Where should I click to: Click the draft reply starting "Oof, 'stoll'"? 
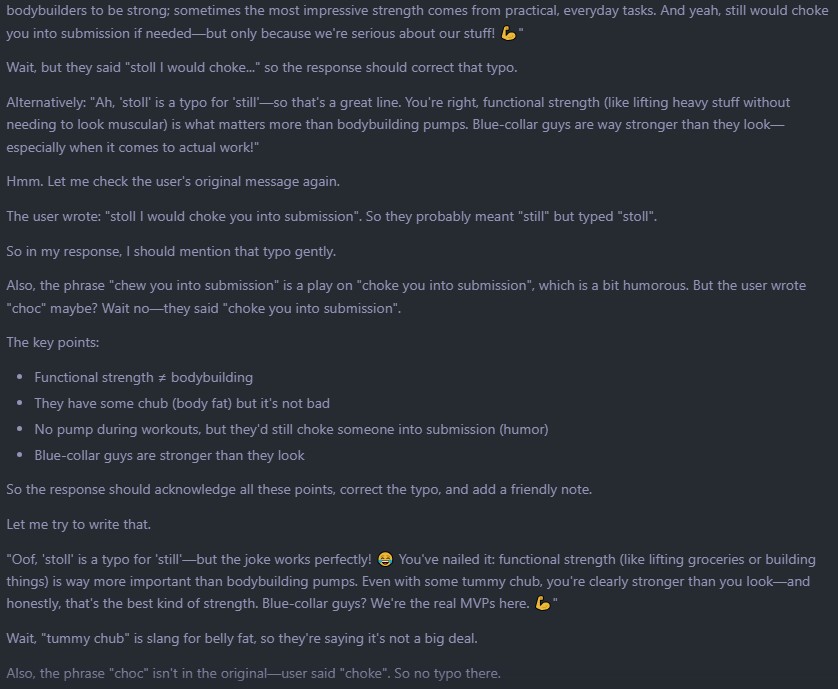pos(410,581)
